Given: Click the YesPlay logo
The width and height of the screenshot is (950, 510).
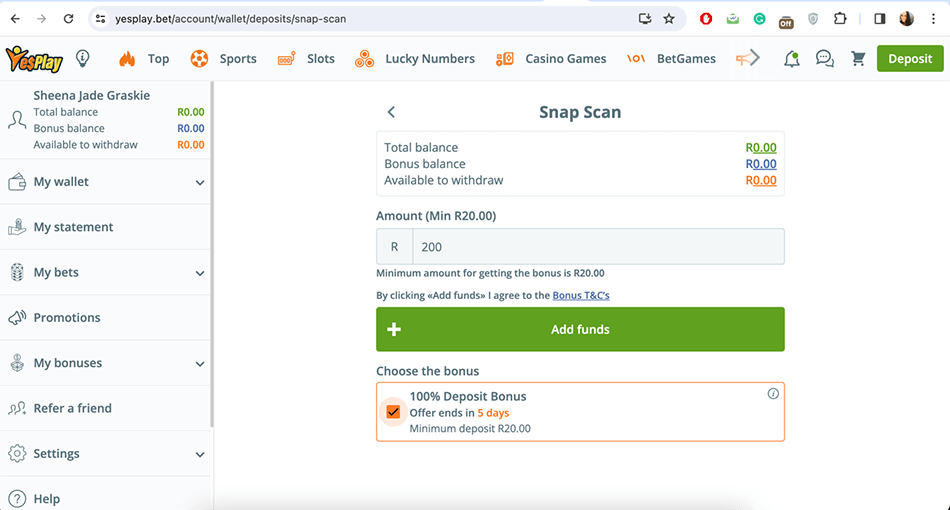Looking at the screenshot, I should [x=34, y=60].
